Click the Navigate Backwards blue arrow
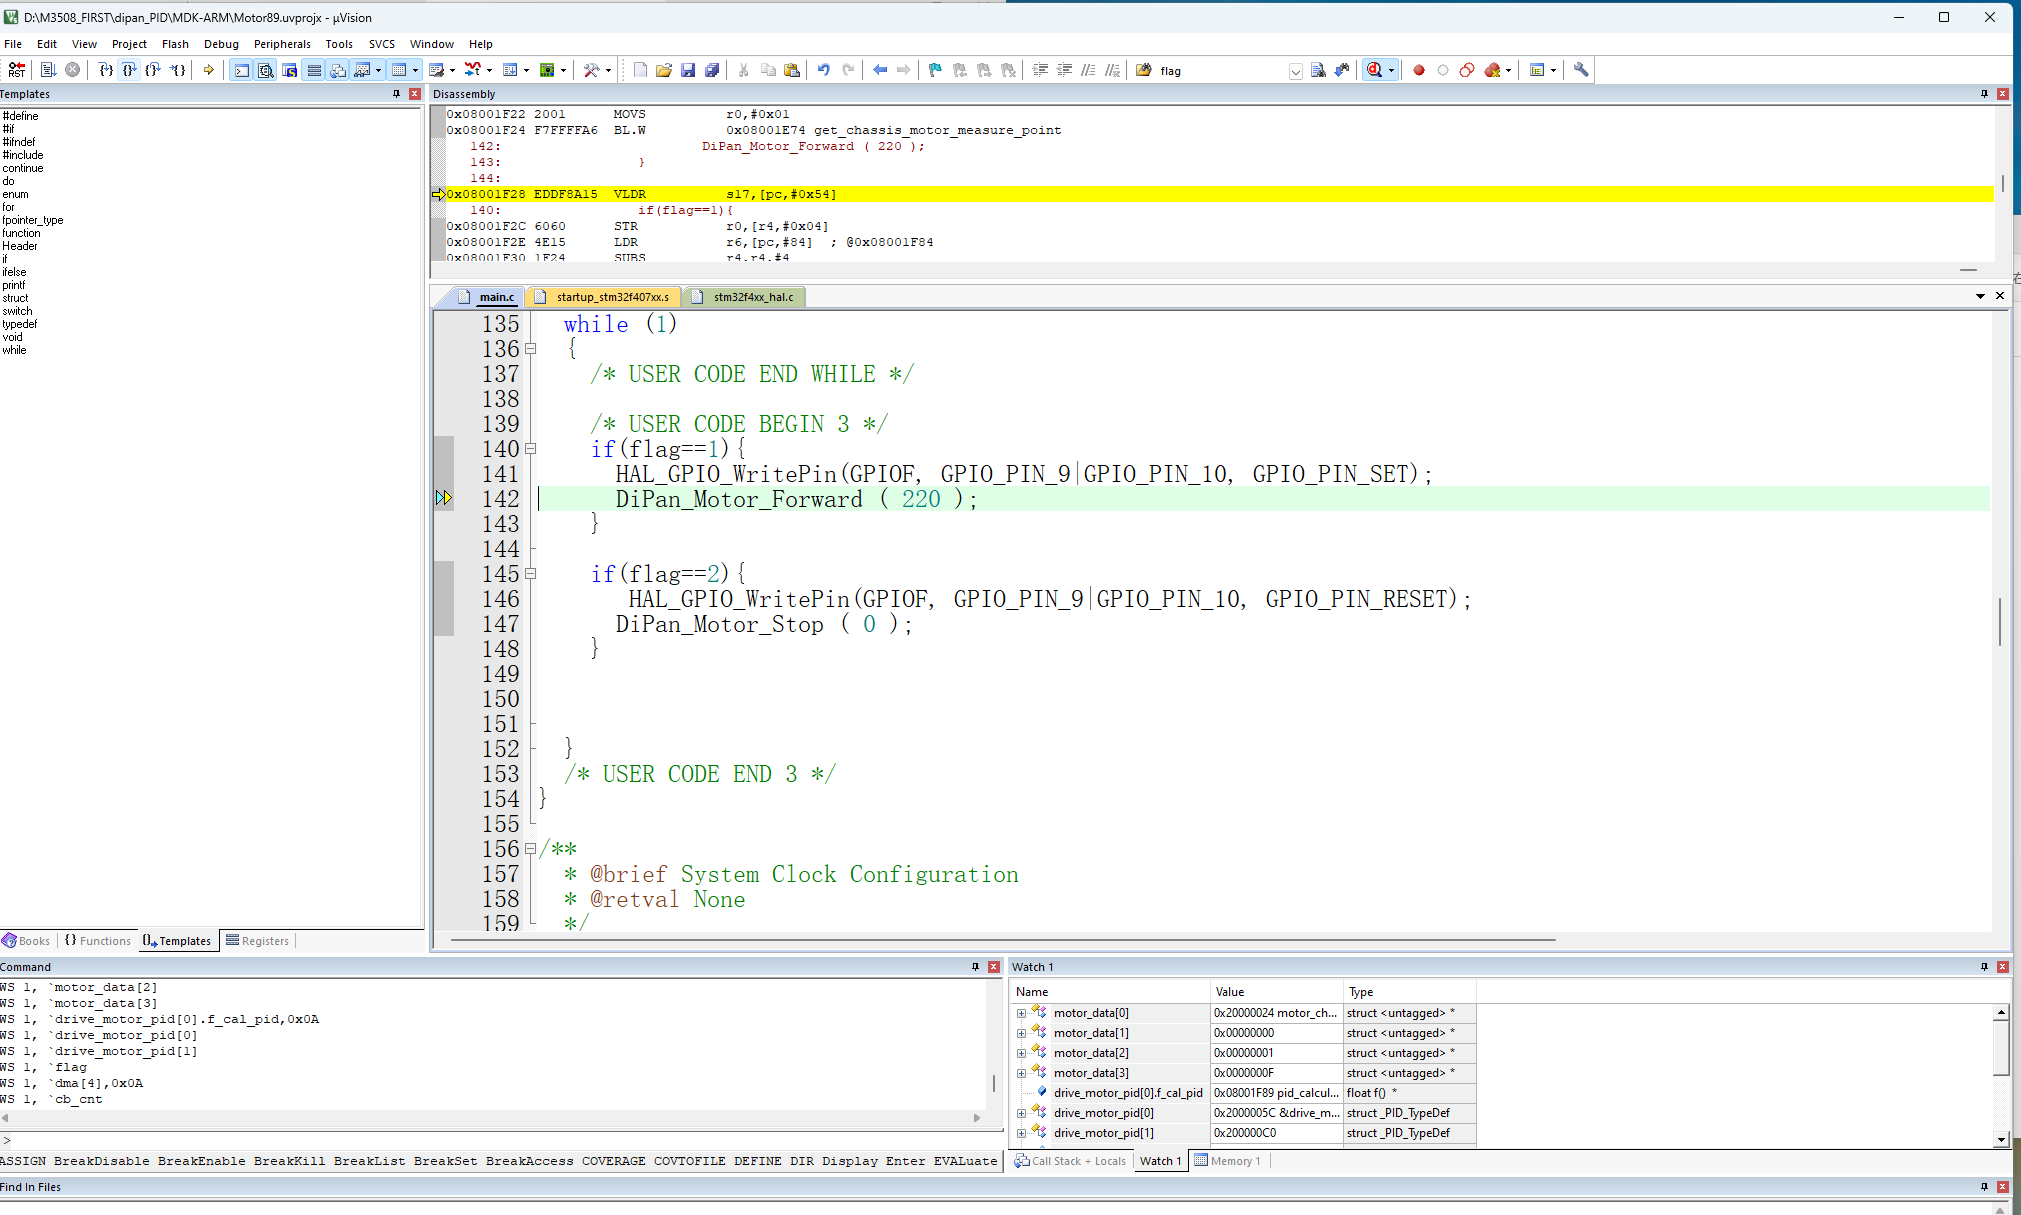Viewport: 2021px width, 1215px height. (880, 70)
